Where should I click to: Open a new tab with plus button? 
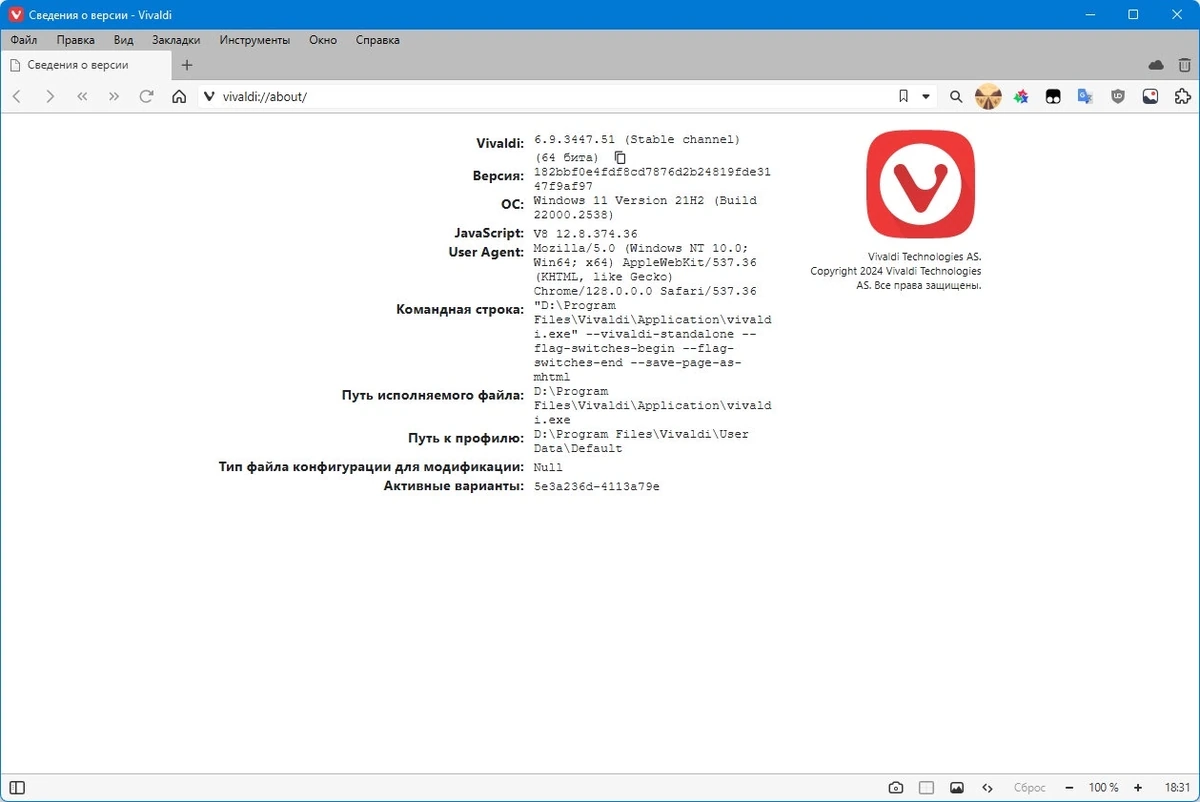[186, 65]
